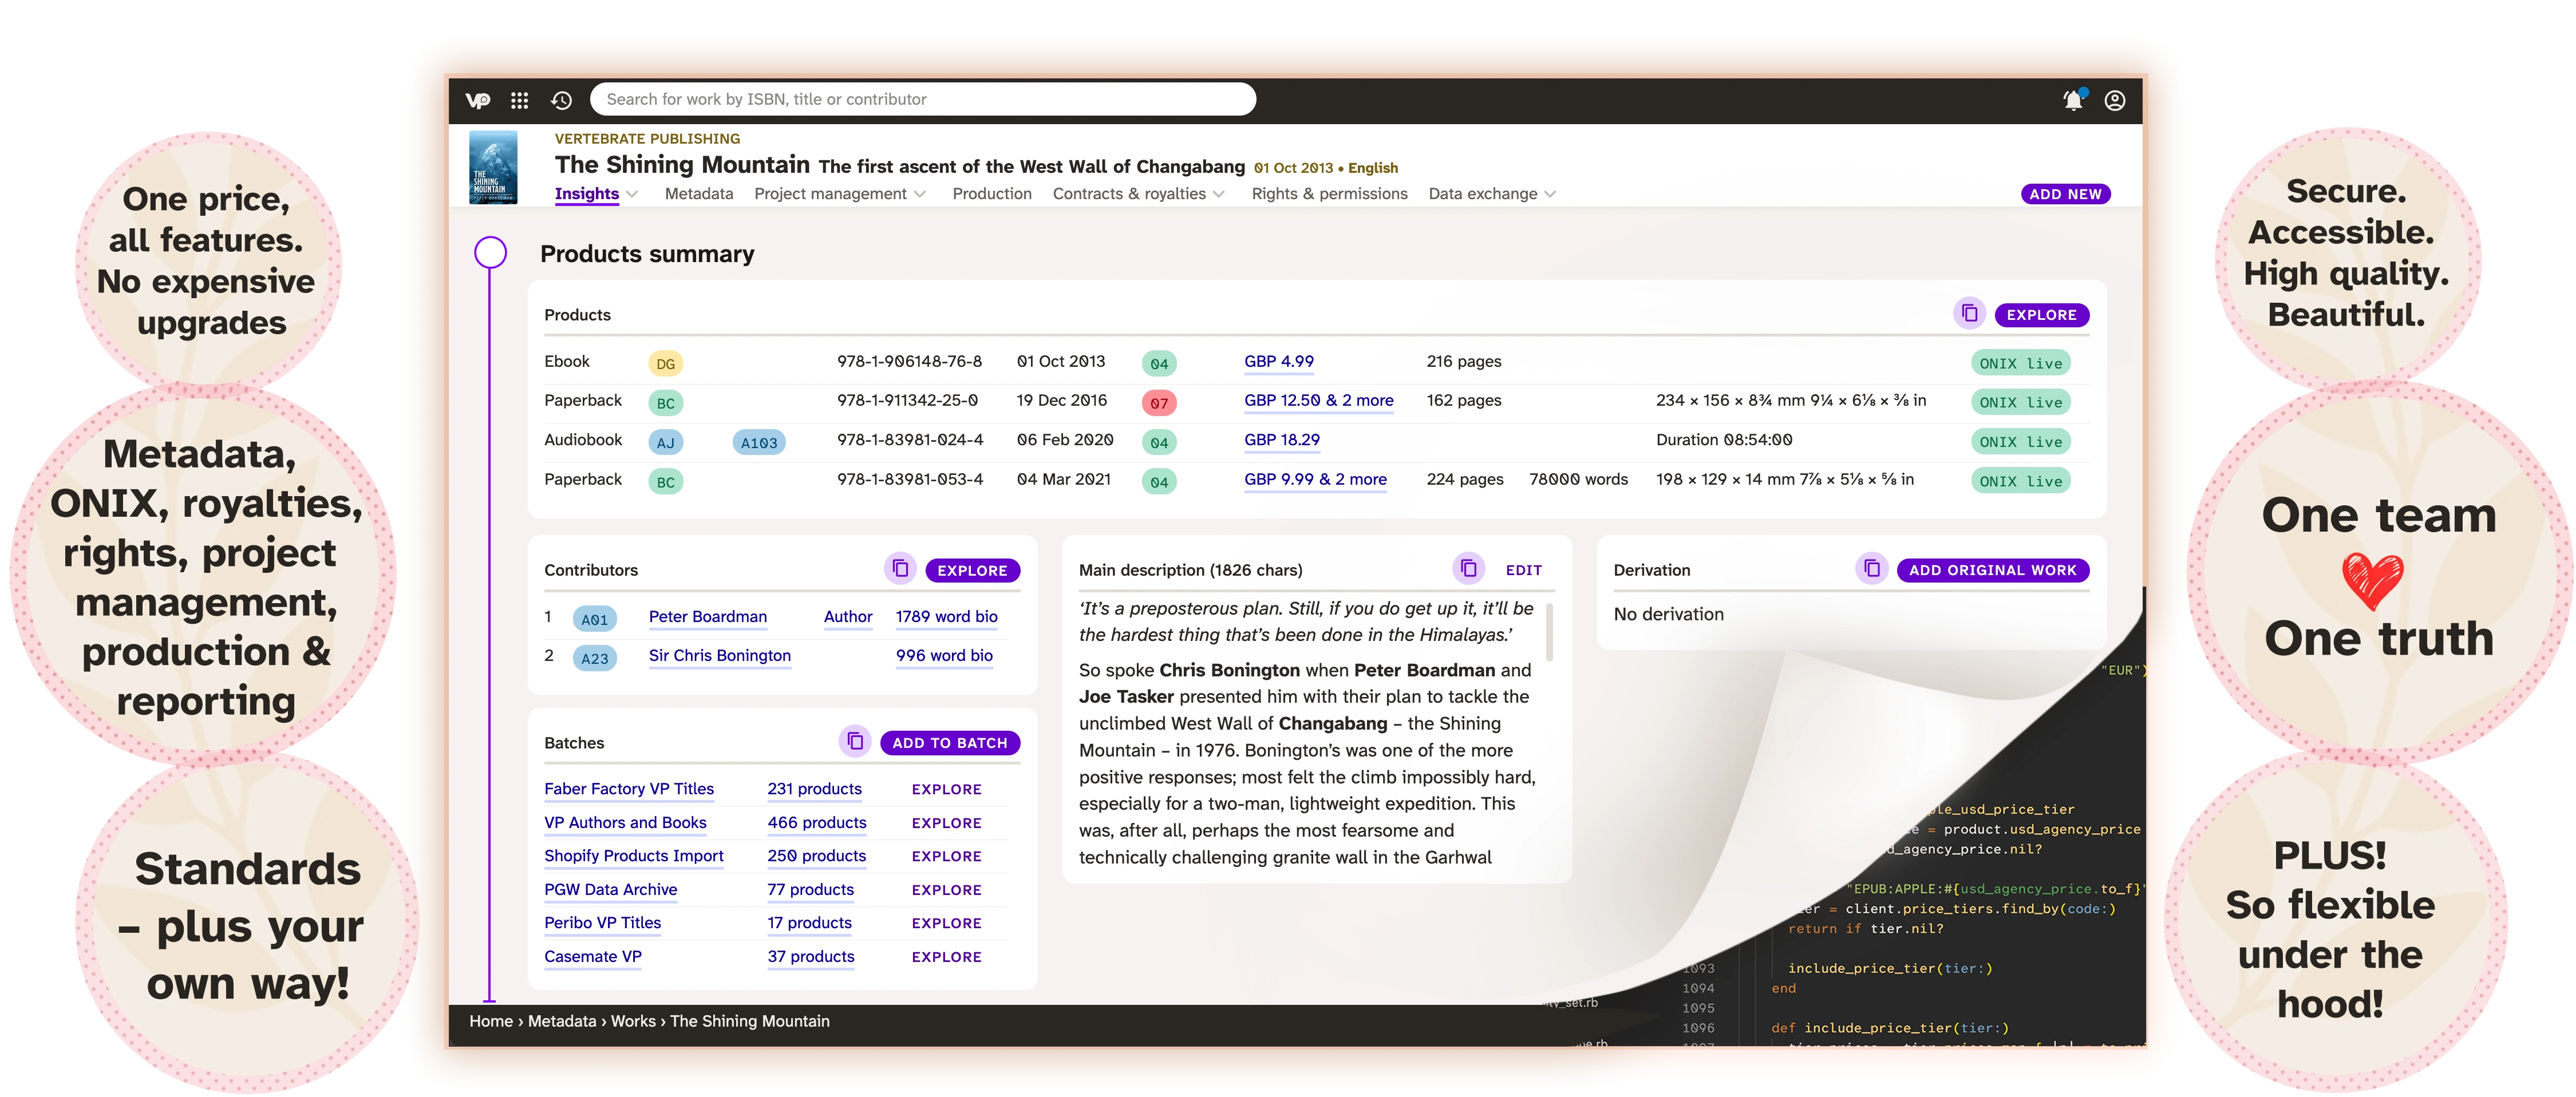This screenshot has height=1097, width=2576.
Task: Open the user account profile icon
Action: tap(2114, 100)
